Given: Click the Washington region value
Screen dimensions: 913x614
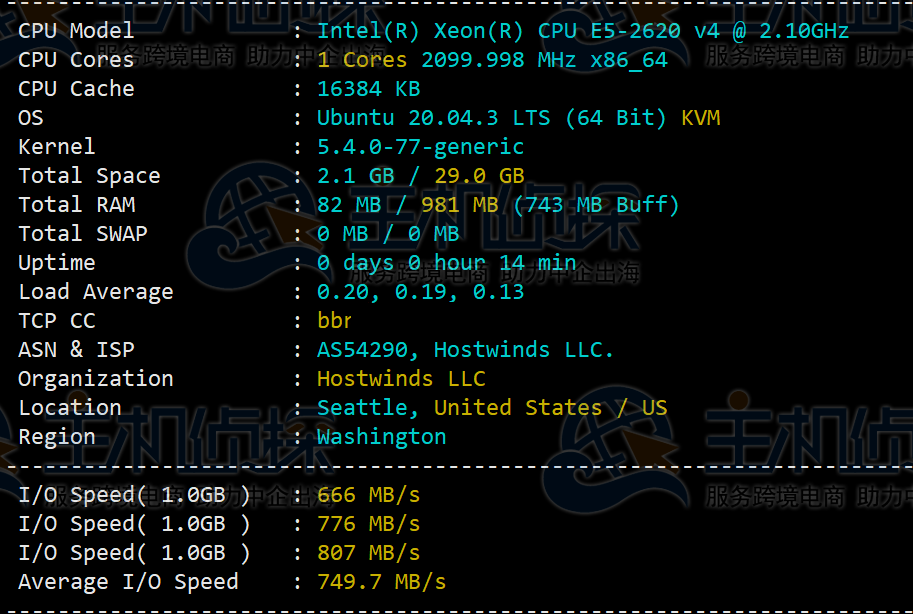Looking at the screenshot, I should coord(381,437).
